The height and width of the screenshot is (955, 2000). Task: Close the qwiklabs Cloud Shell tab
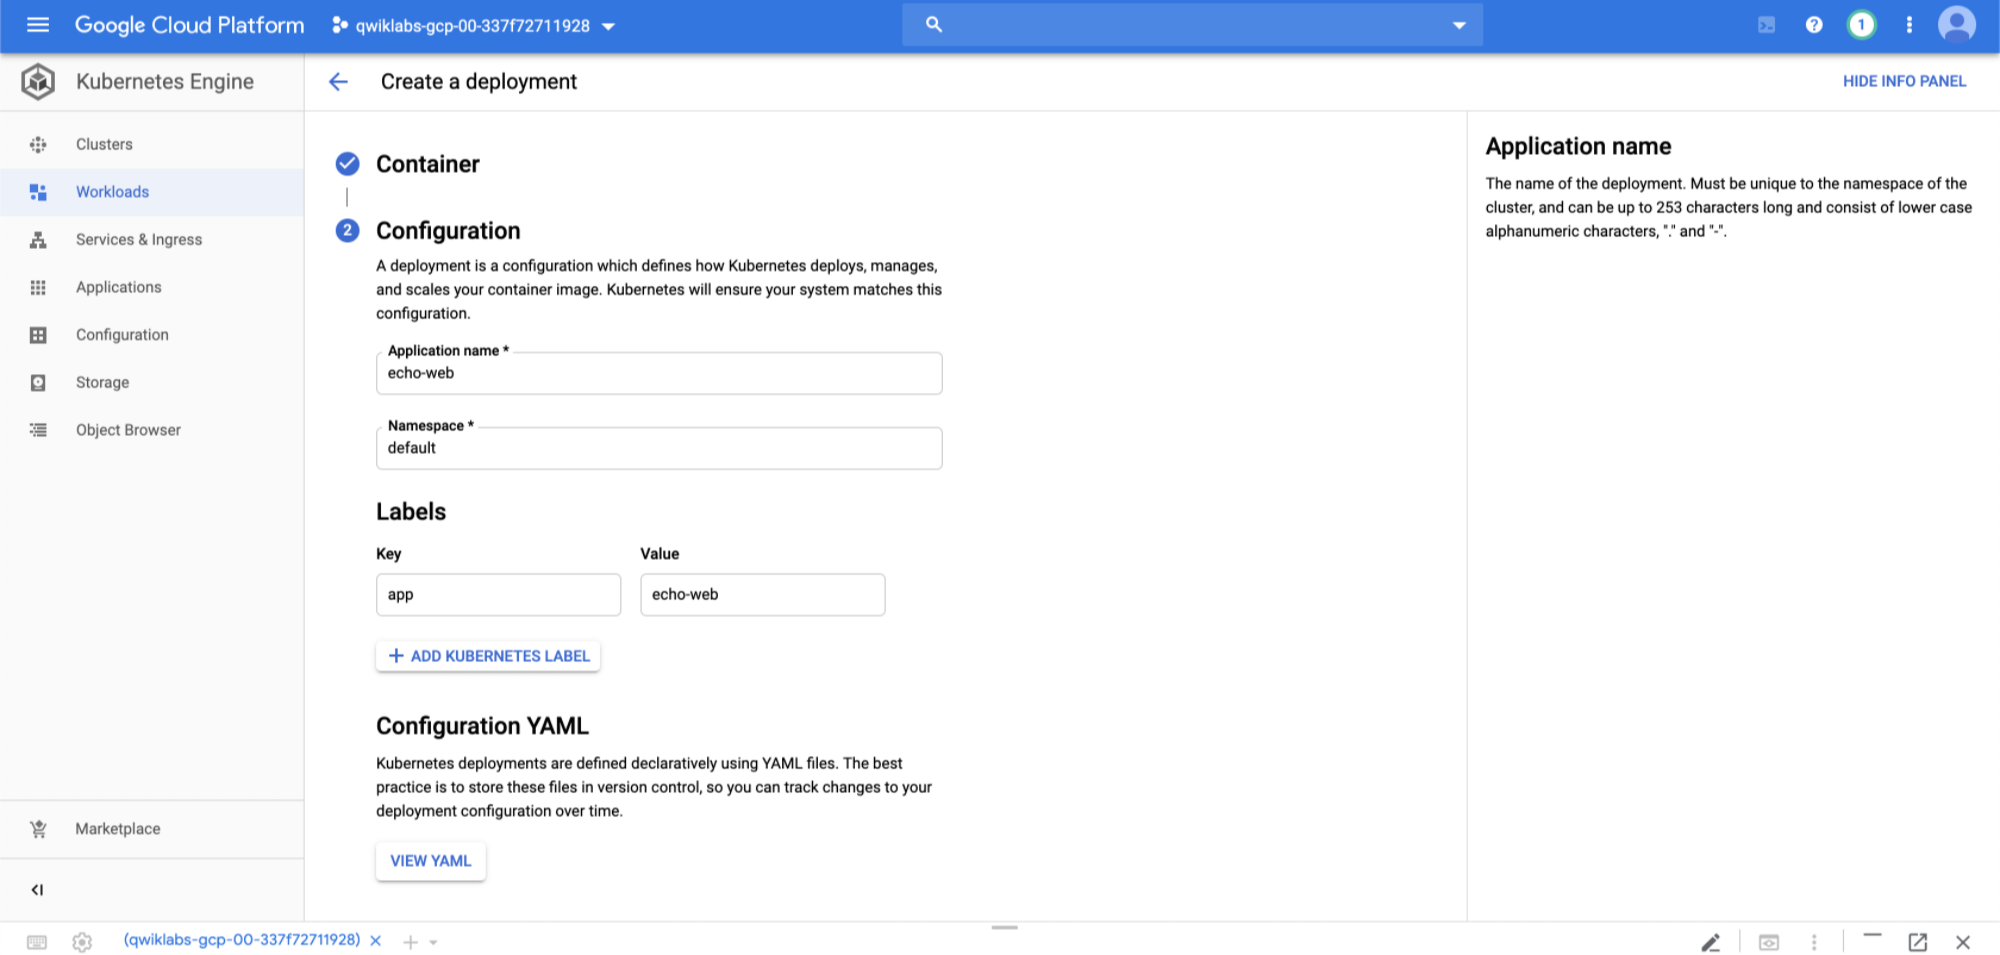click(376, 941)
